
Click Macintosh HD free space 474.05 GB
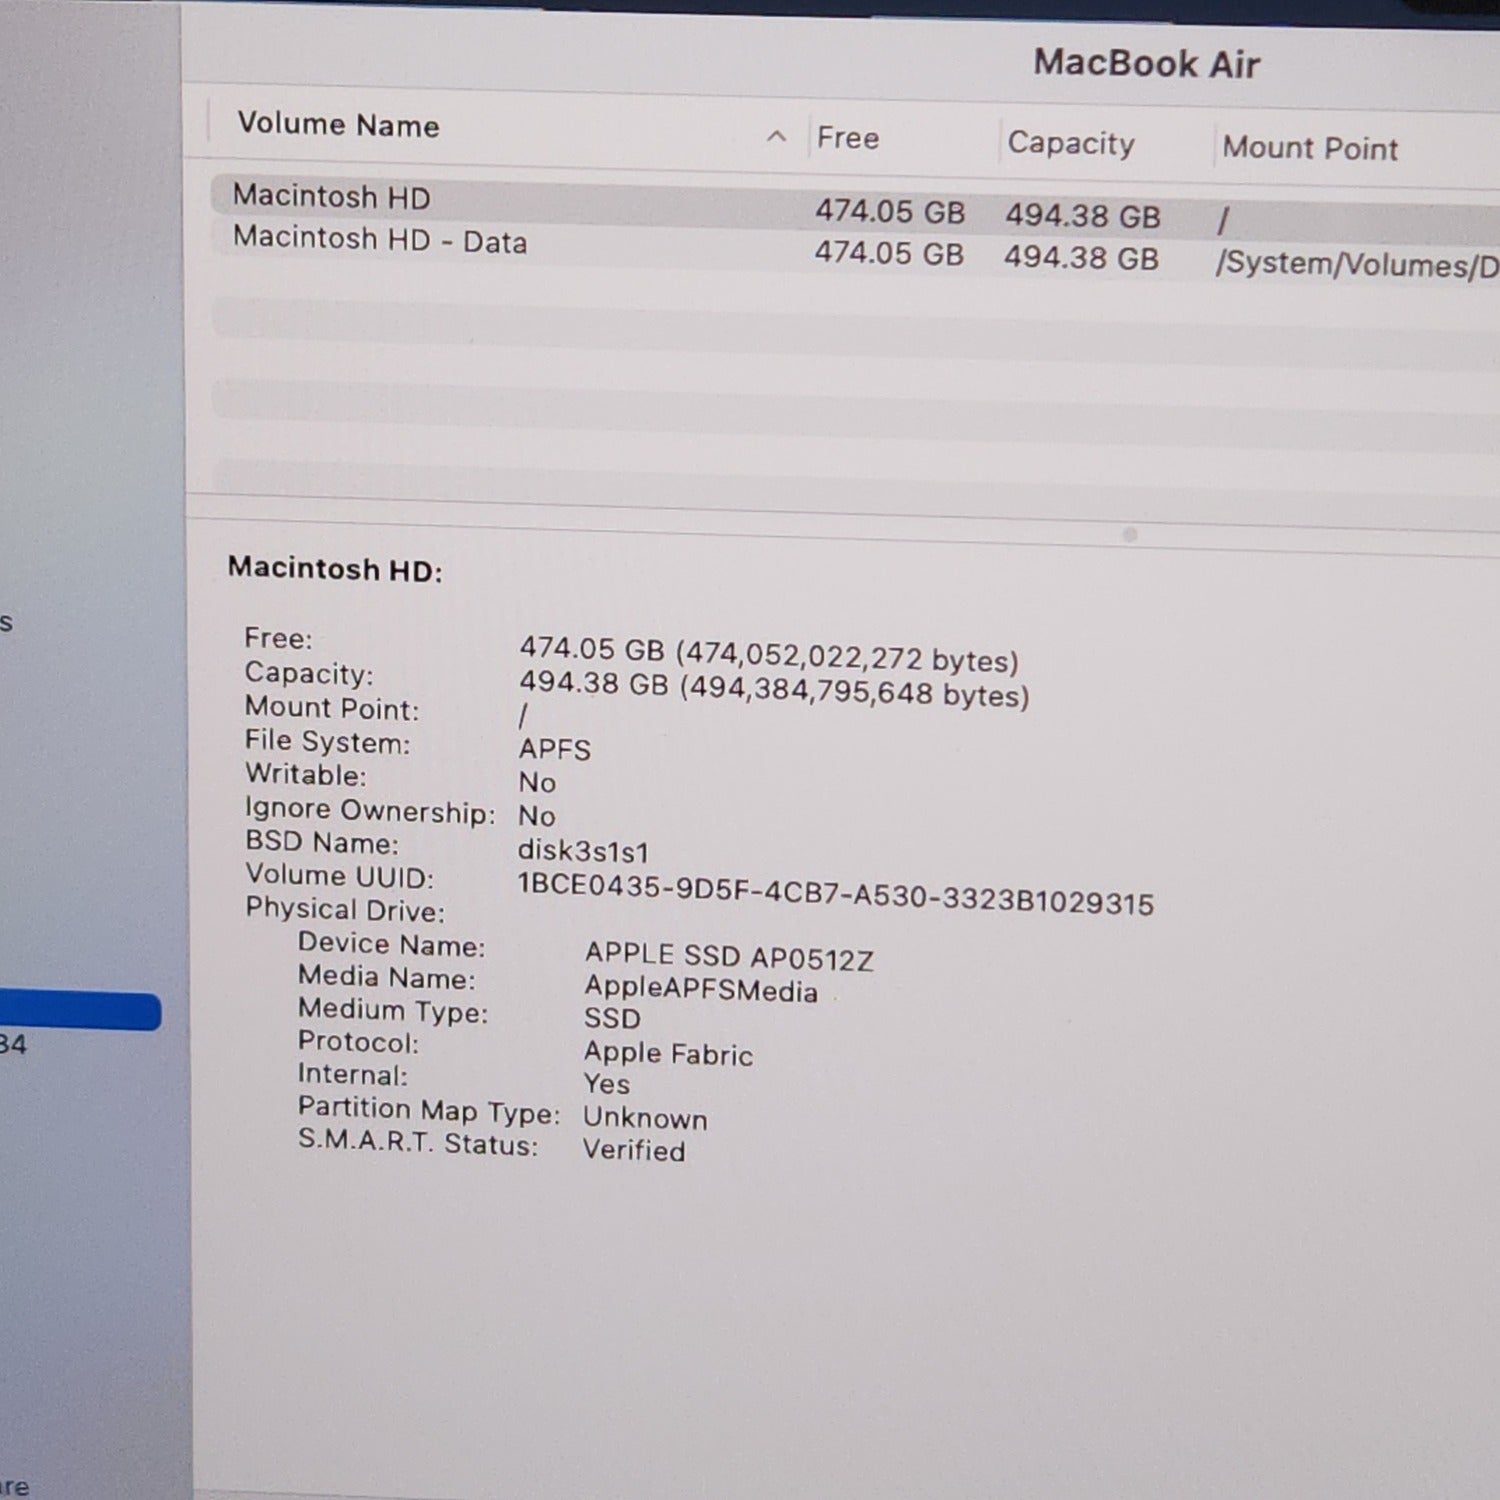pos(888,212)
